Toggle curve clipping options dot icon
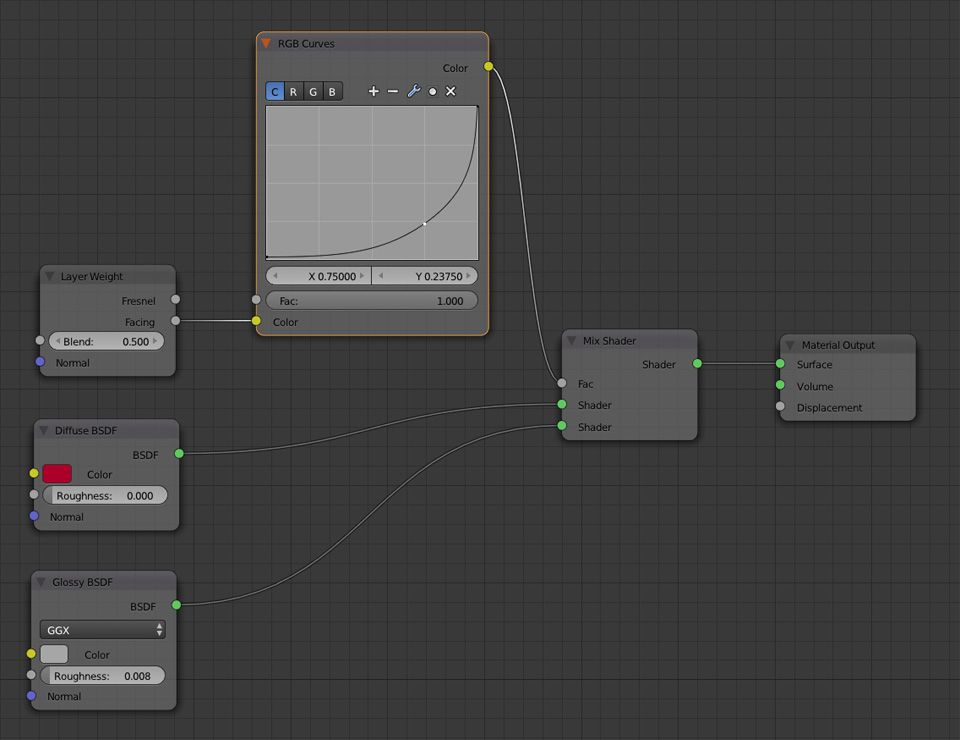The width and height of the screenshot is (960, 740). pyautogui.click(x=432, y=91)
